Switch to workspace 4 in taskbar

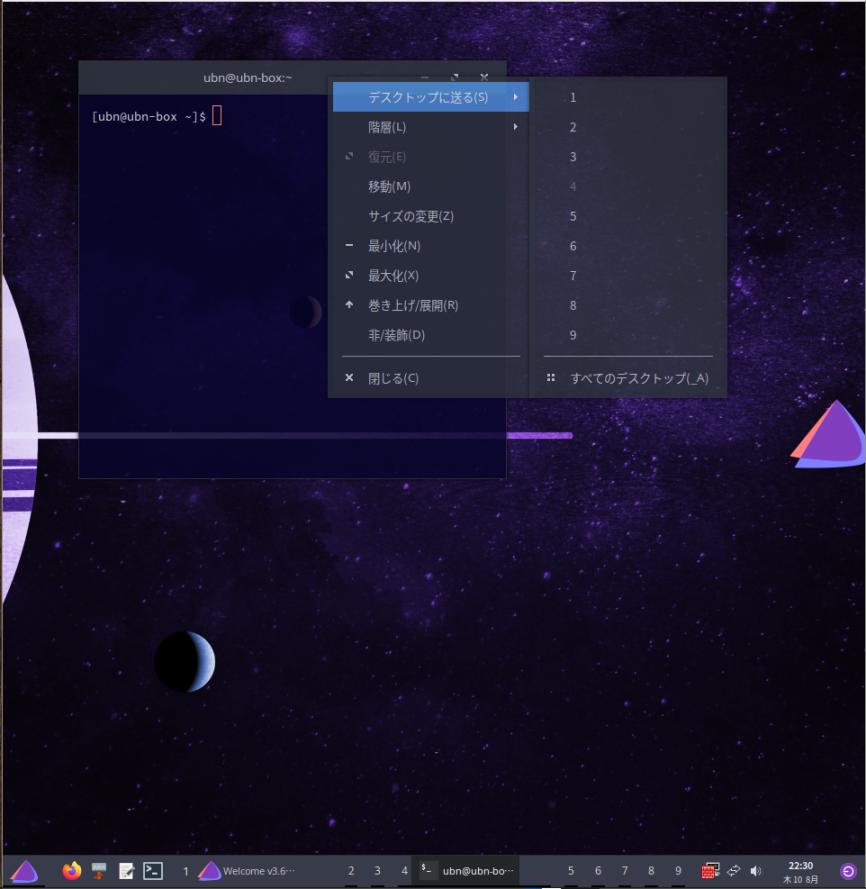pyautogui.click(x=404, y=871)
